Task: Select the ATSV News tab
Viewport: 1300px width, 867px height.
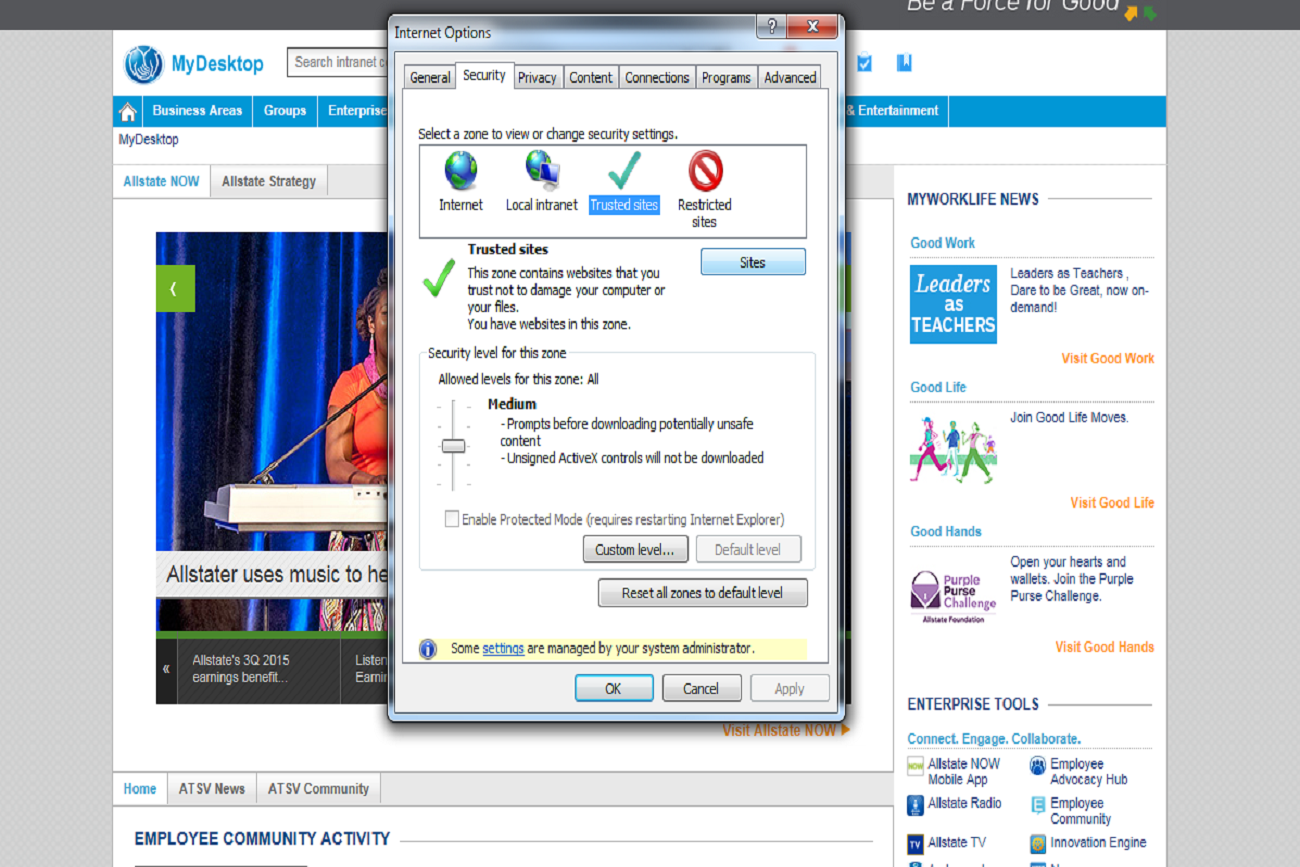Action: tap(212, 788)
